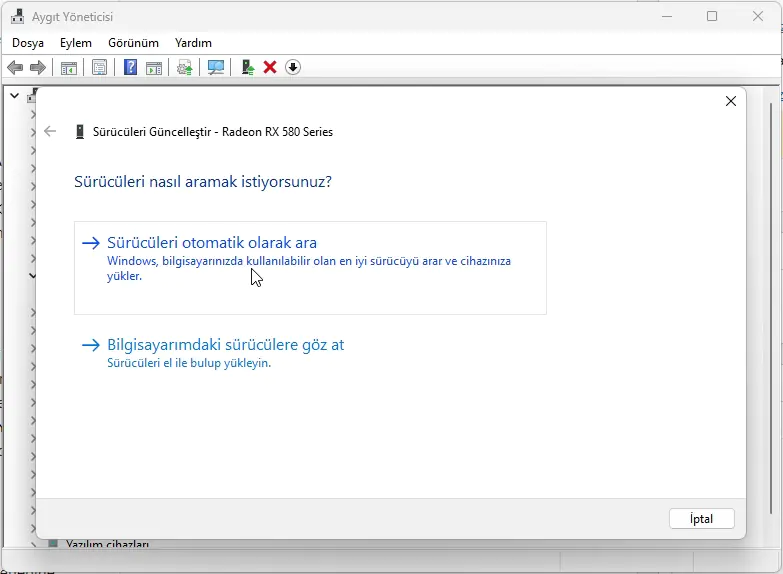Click the blue question mark Help icon

[130, 67]
